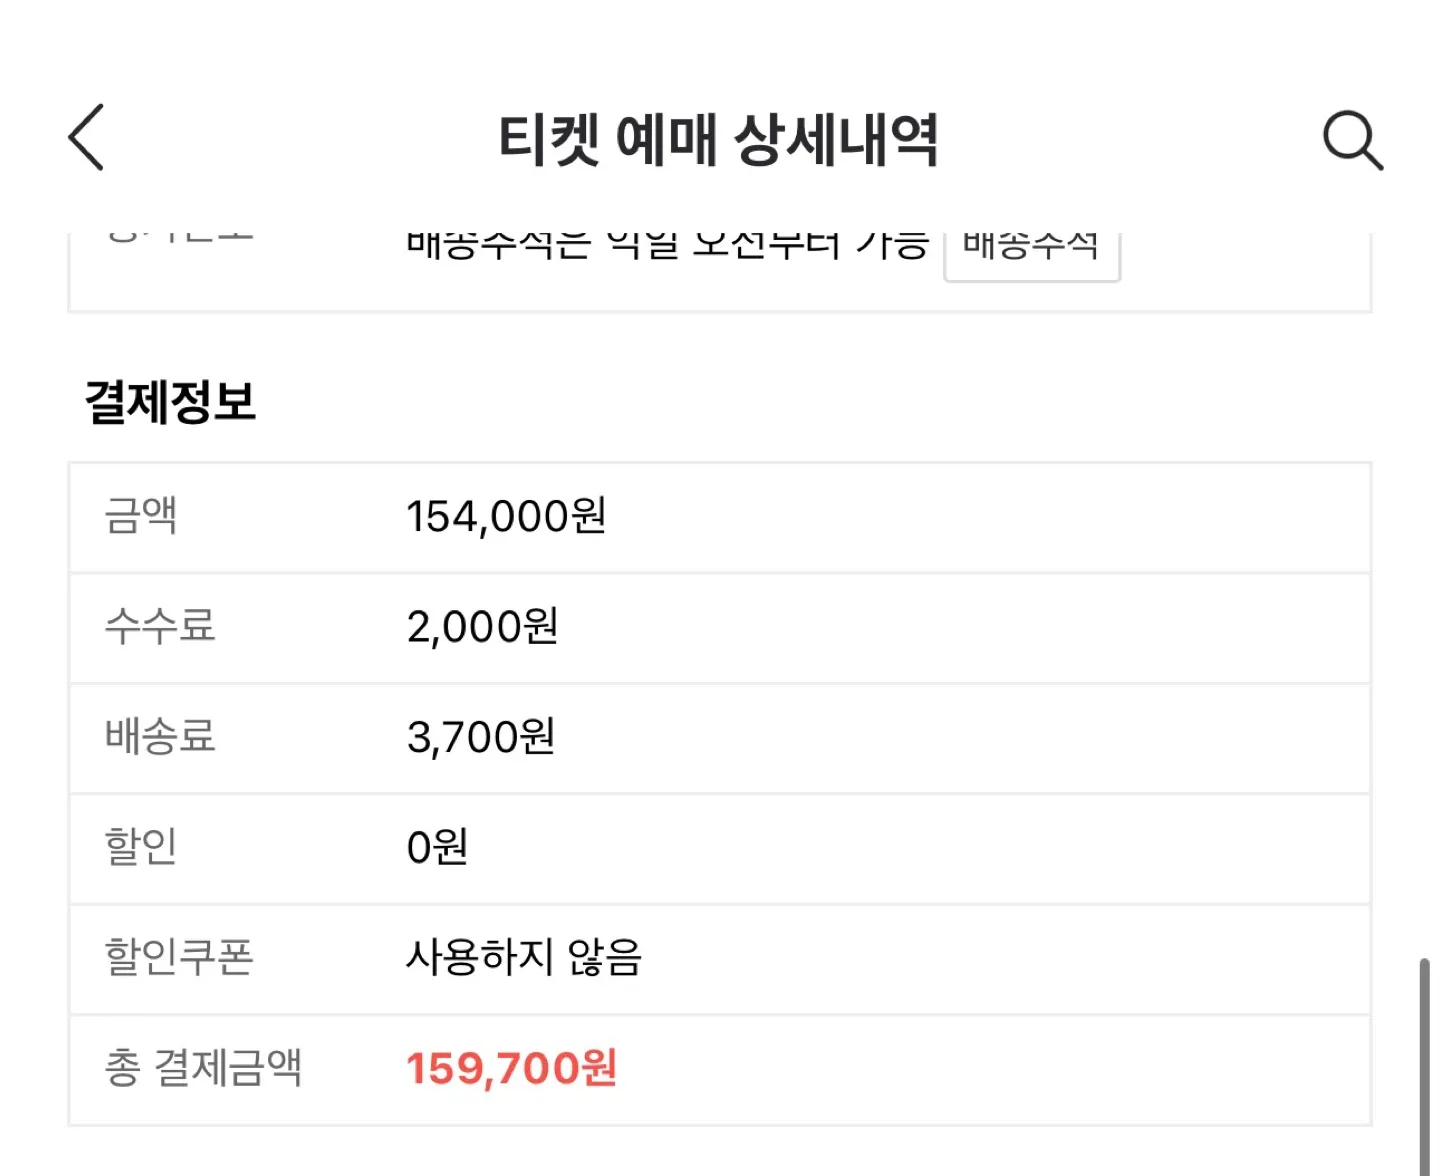This screenshot has width=1440, height=1176.
Task: Select the 3,700원 shipping value
Action: pyautogui.click(x=481, y=737)
